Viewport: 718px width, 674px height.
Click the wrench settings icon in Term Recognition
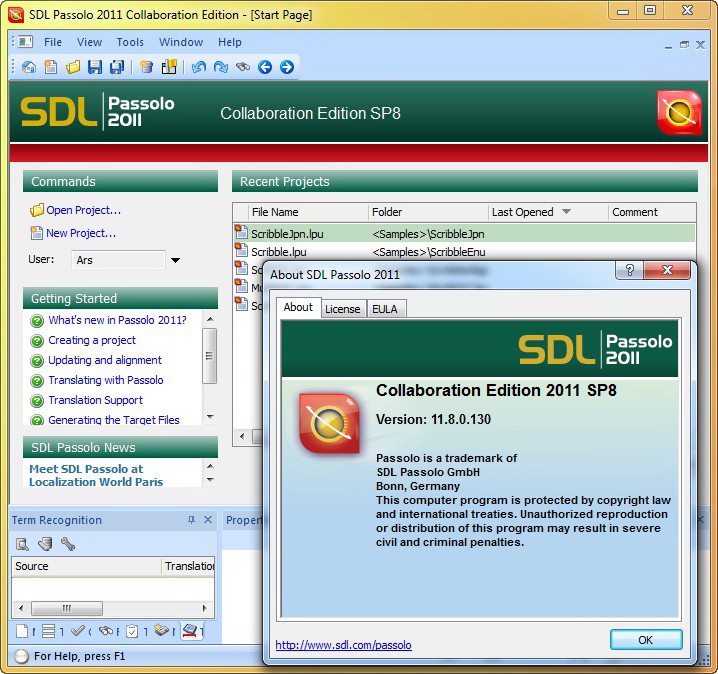pos(68,544)
